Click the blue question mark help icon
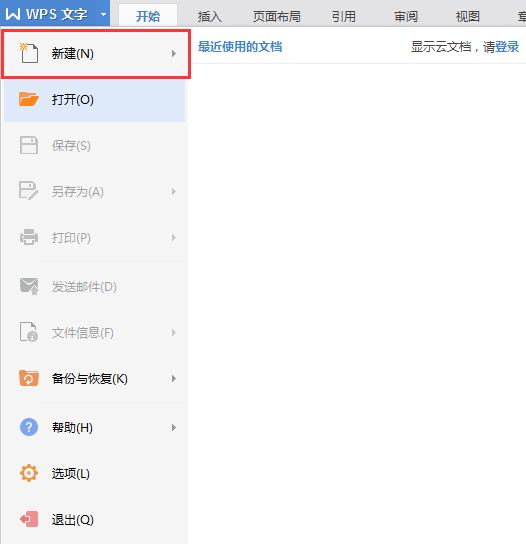Image resolution: width=526 pixels, height=544 pixels. [x=29, y=427]
